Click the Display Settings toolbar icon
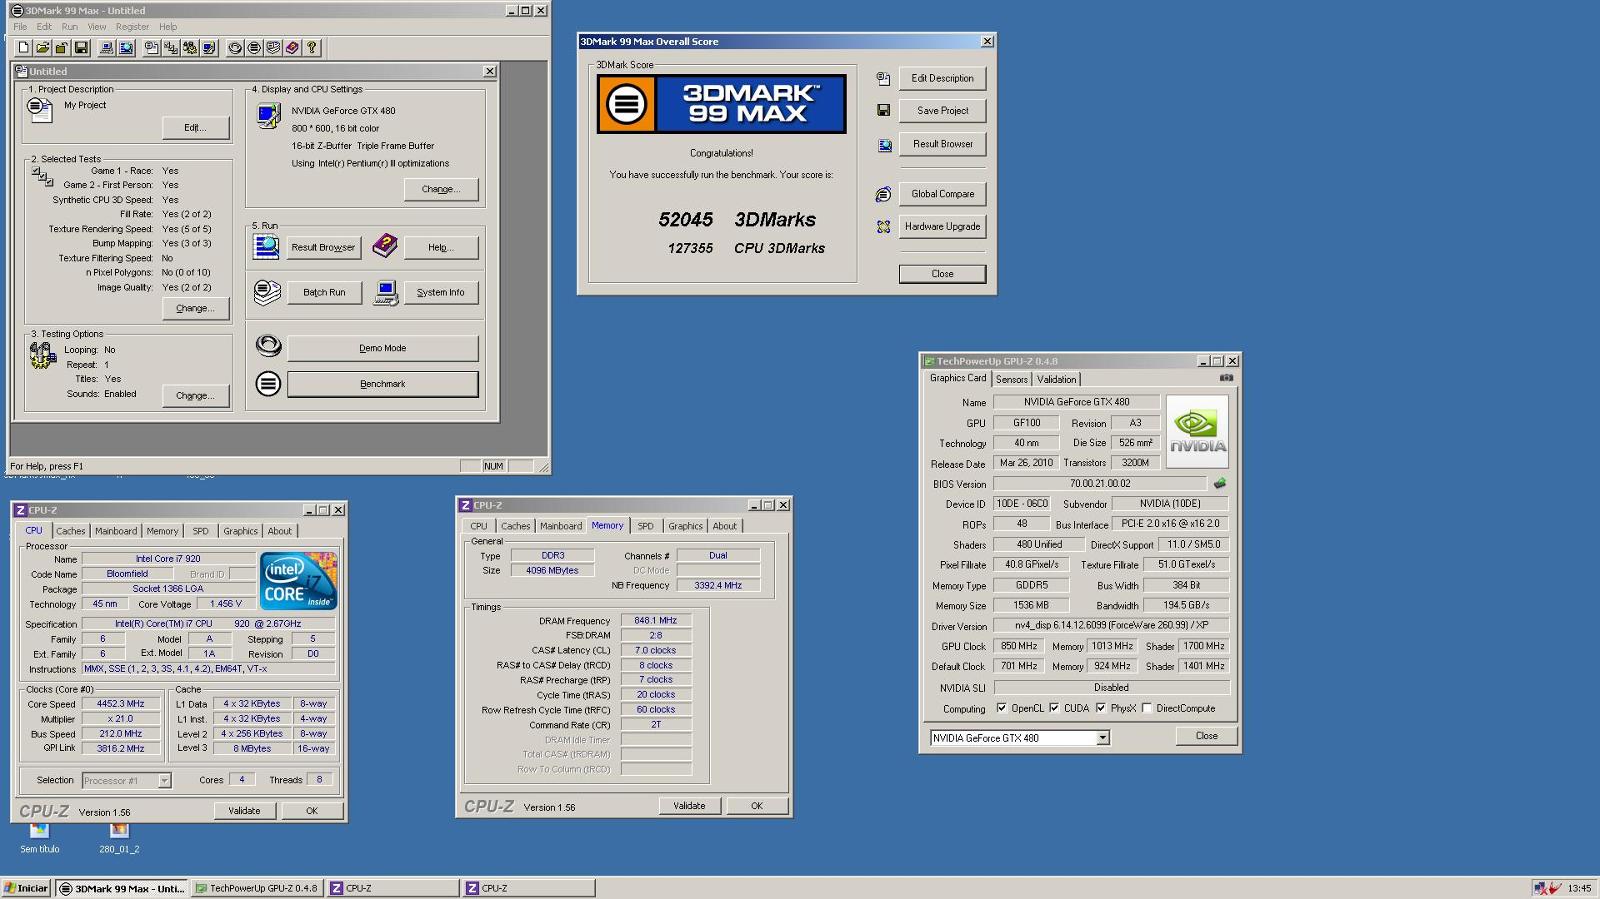 209,47
